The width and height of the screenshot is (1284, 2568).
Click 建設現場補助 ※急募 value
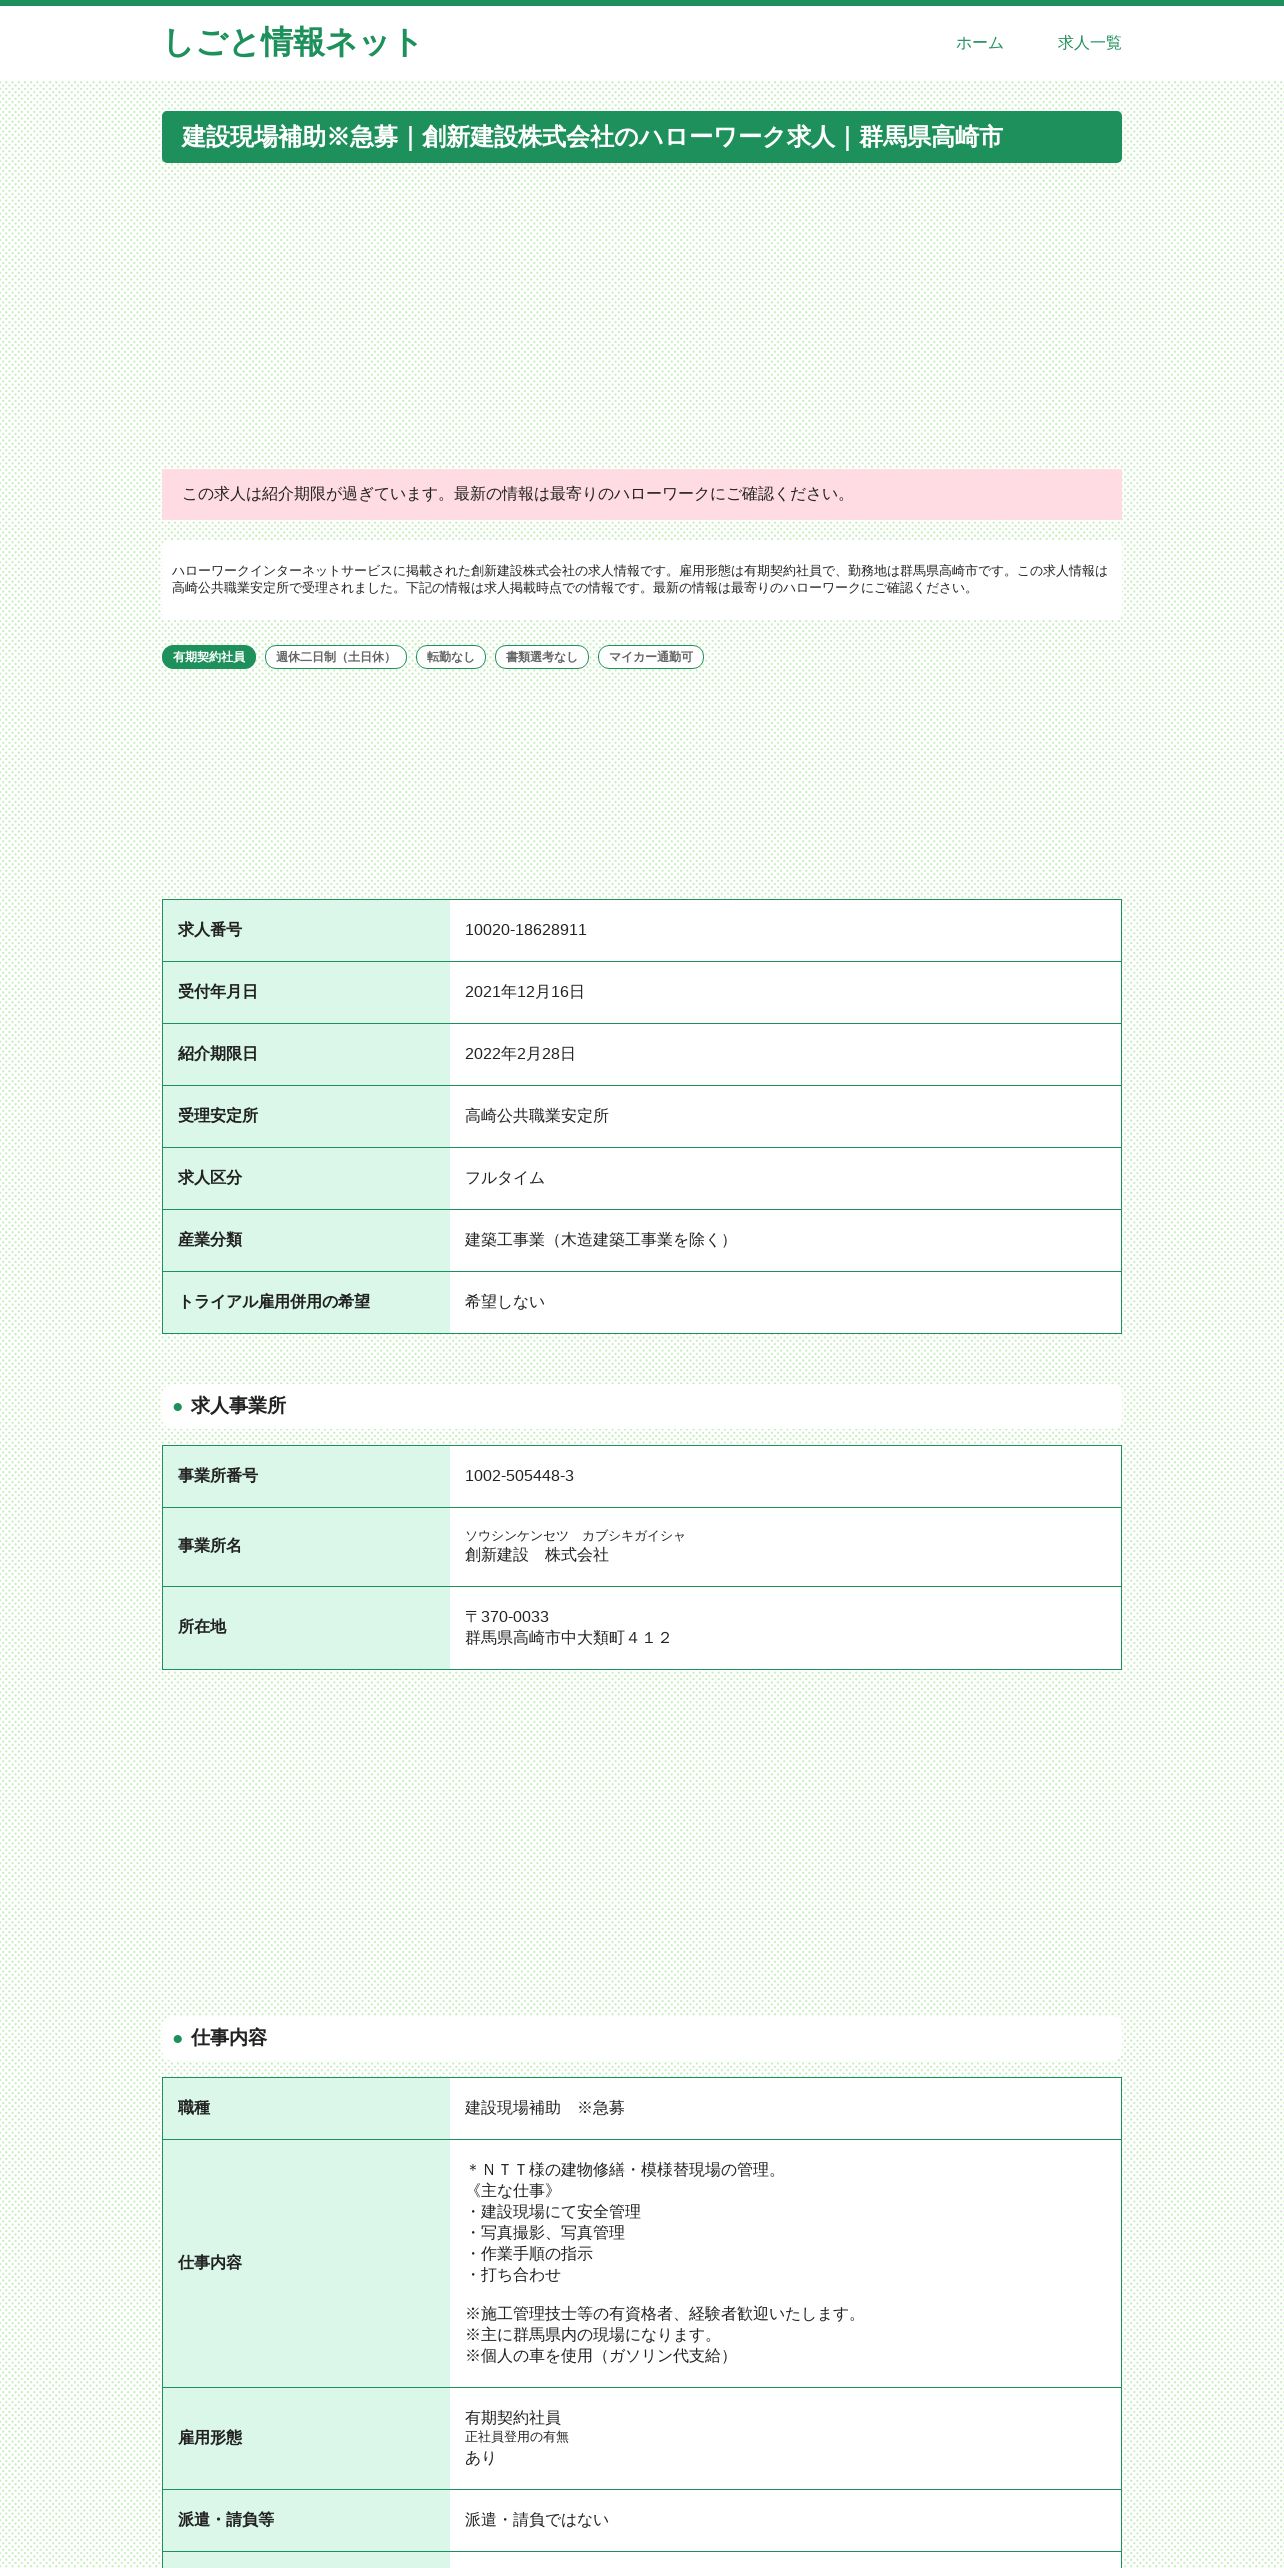pos(545,2108)
